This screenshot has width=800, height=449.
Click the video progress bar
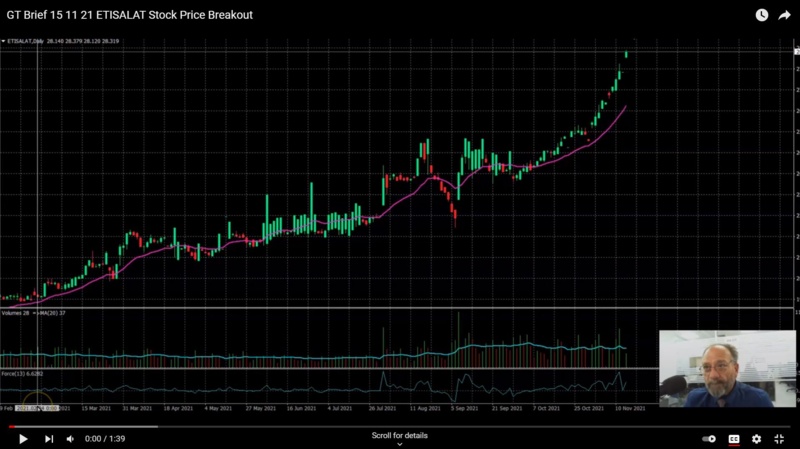click(400, 427)
